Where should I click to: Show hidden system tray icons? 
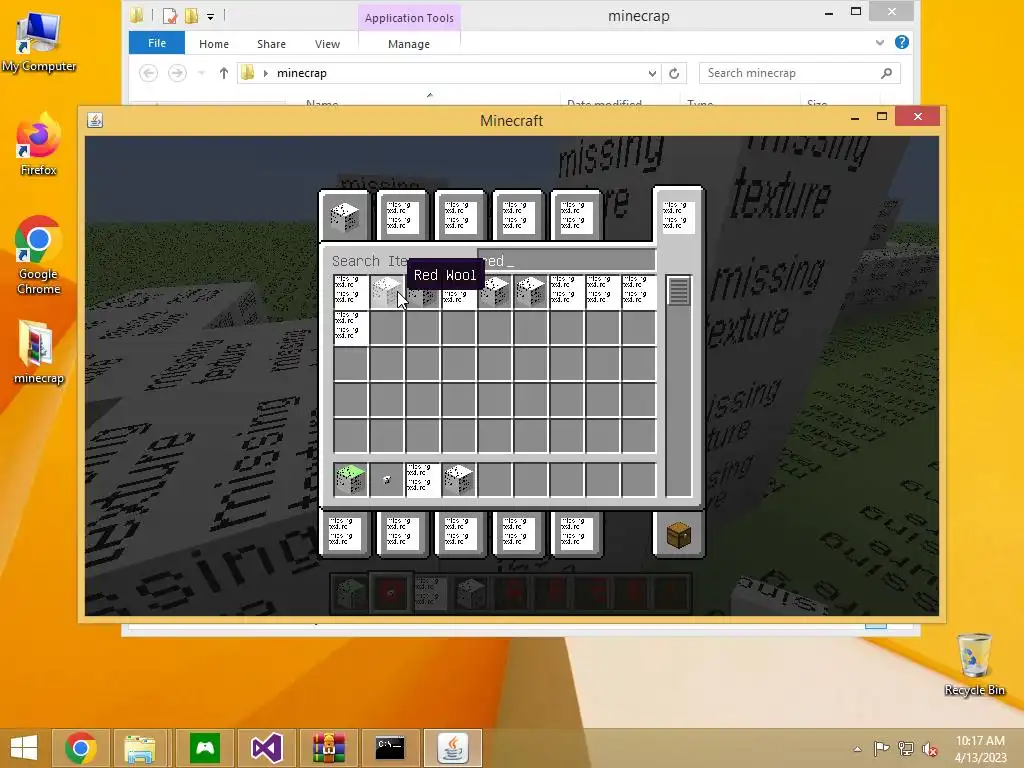pyautogui.click(x=857, y=749)
